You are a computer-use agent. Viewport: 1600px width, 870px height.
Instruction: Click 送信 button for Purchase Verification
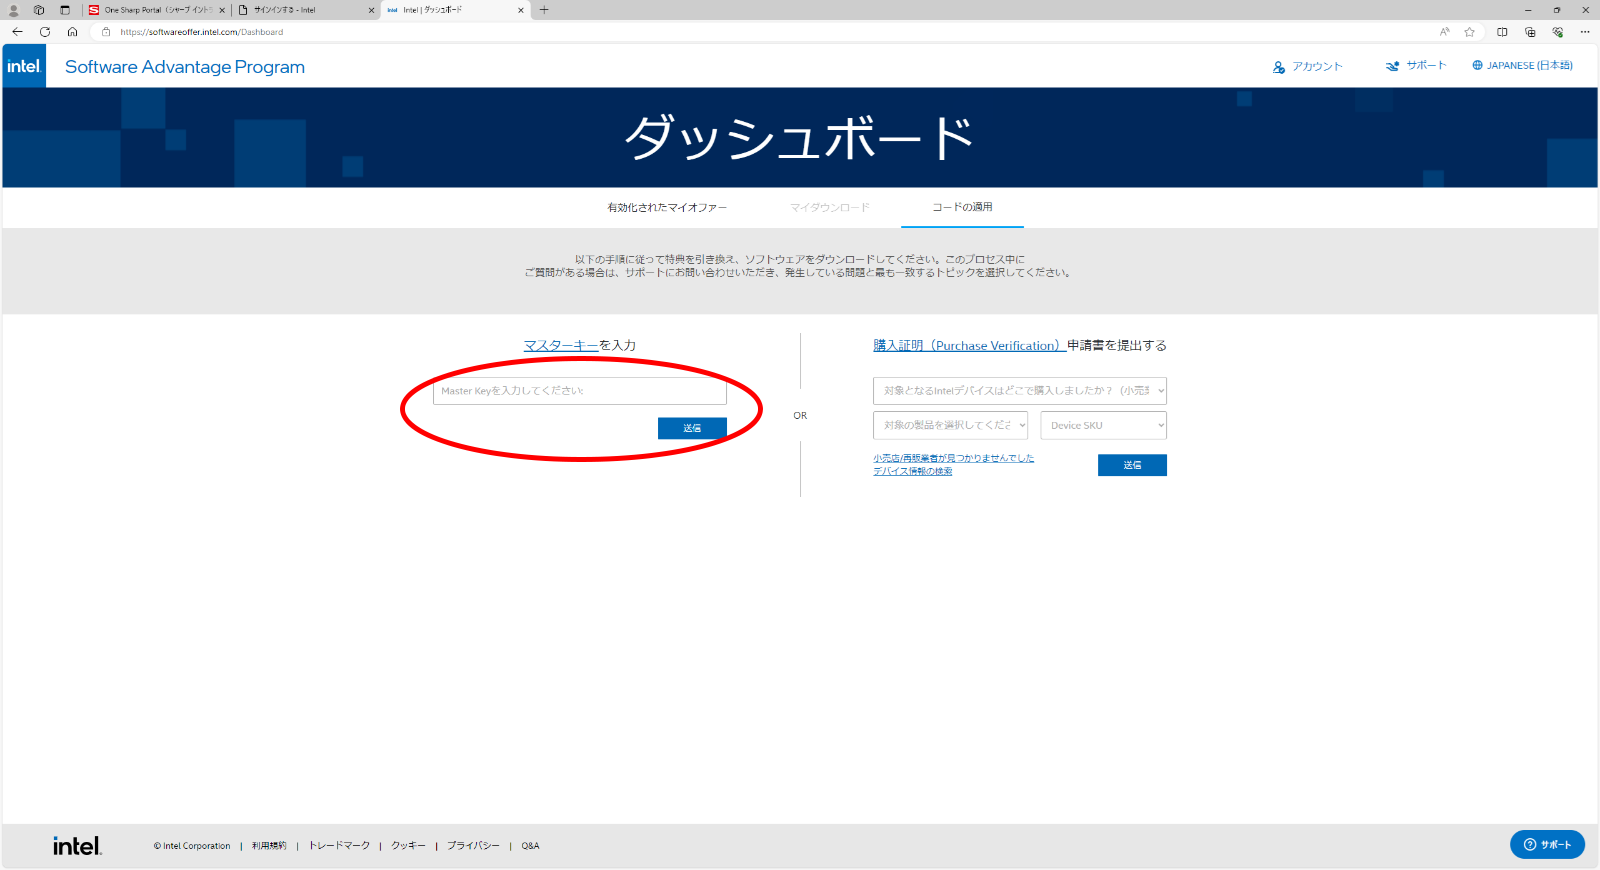tap(1132, 465)
